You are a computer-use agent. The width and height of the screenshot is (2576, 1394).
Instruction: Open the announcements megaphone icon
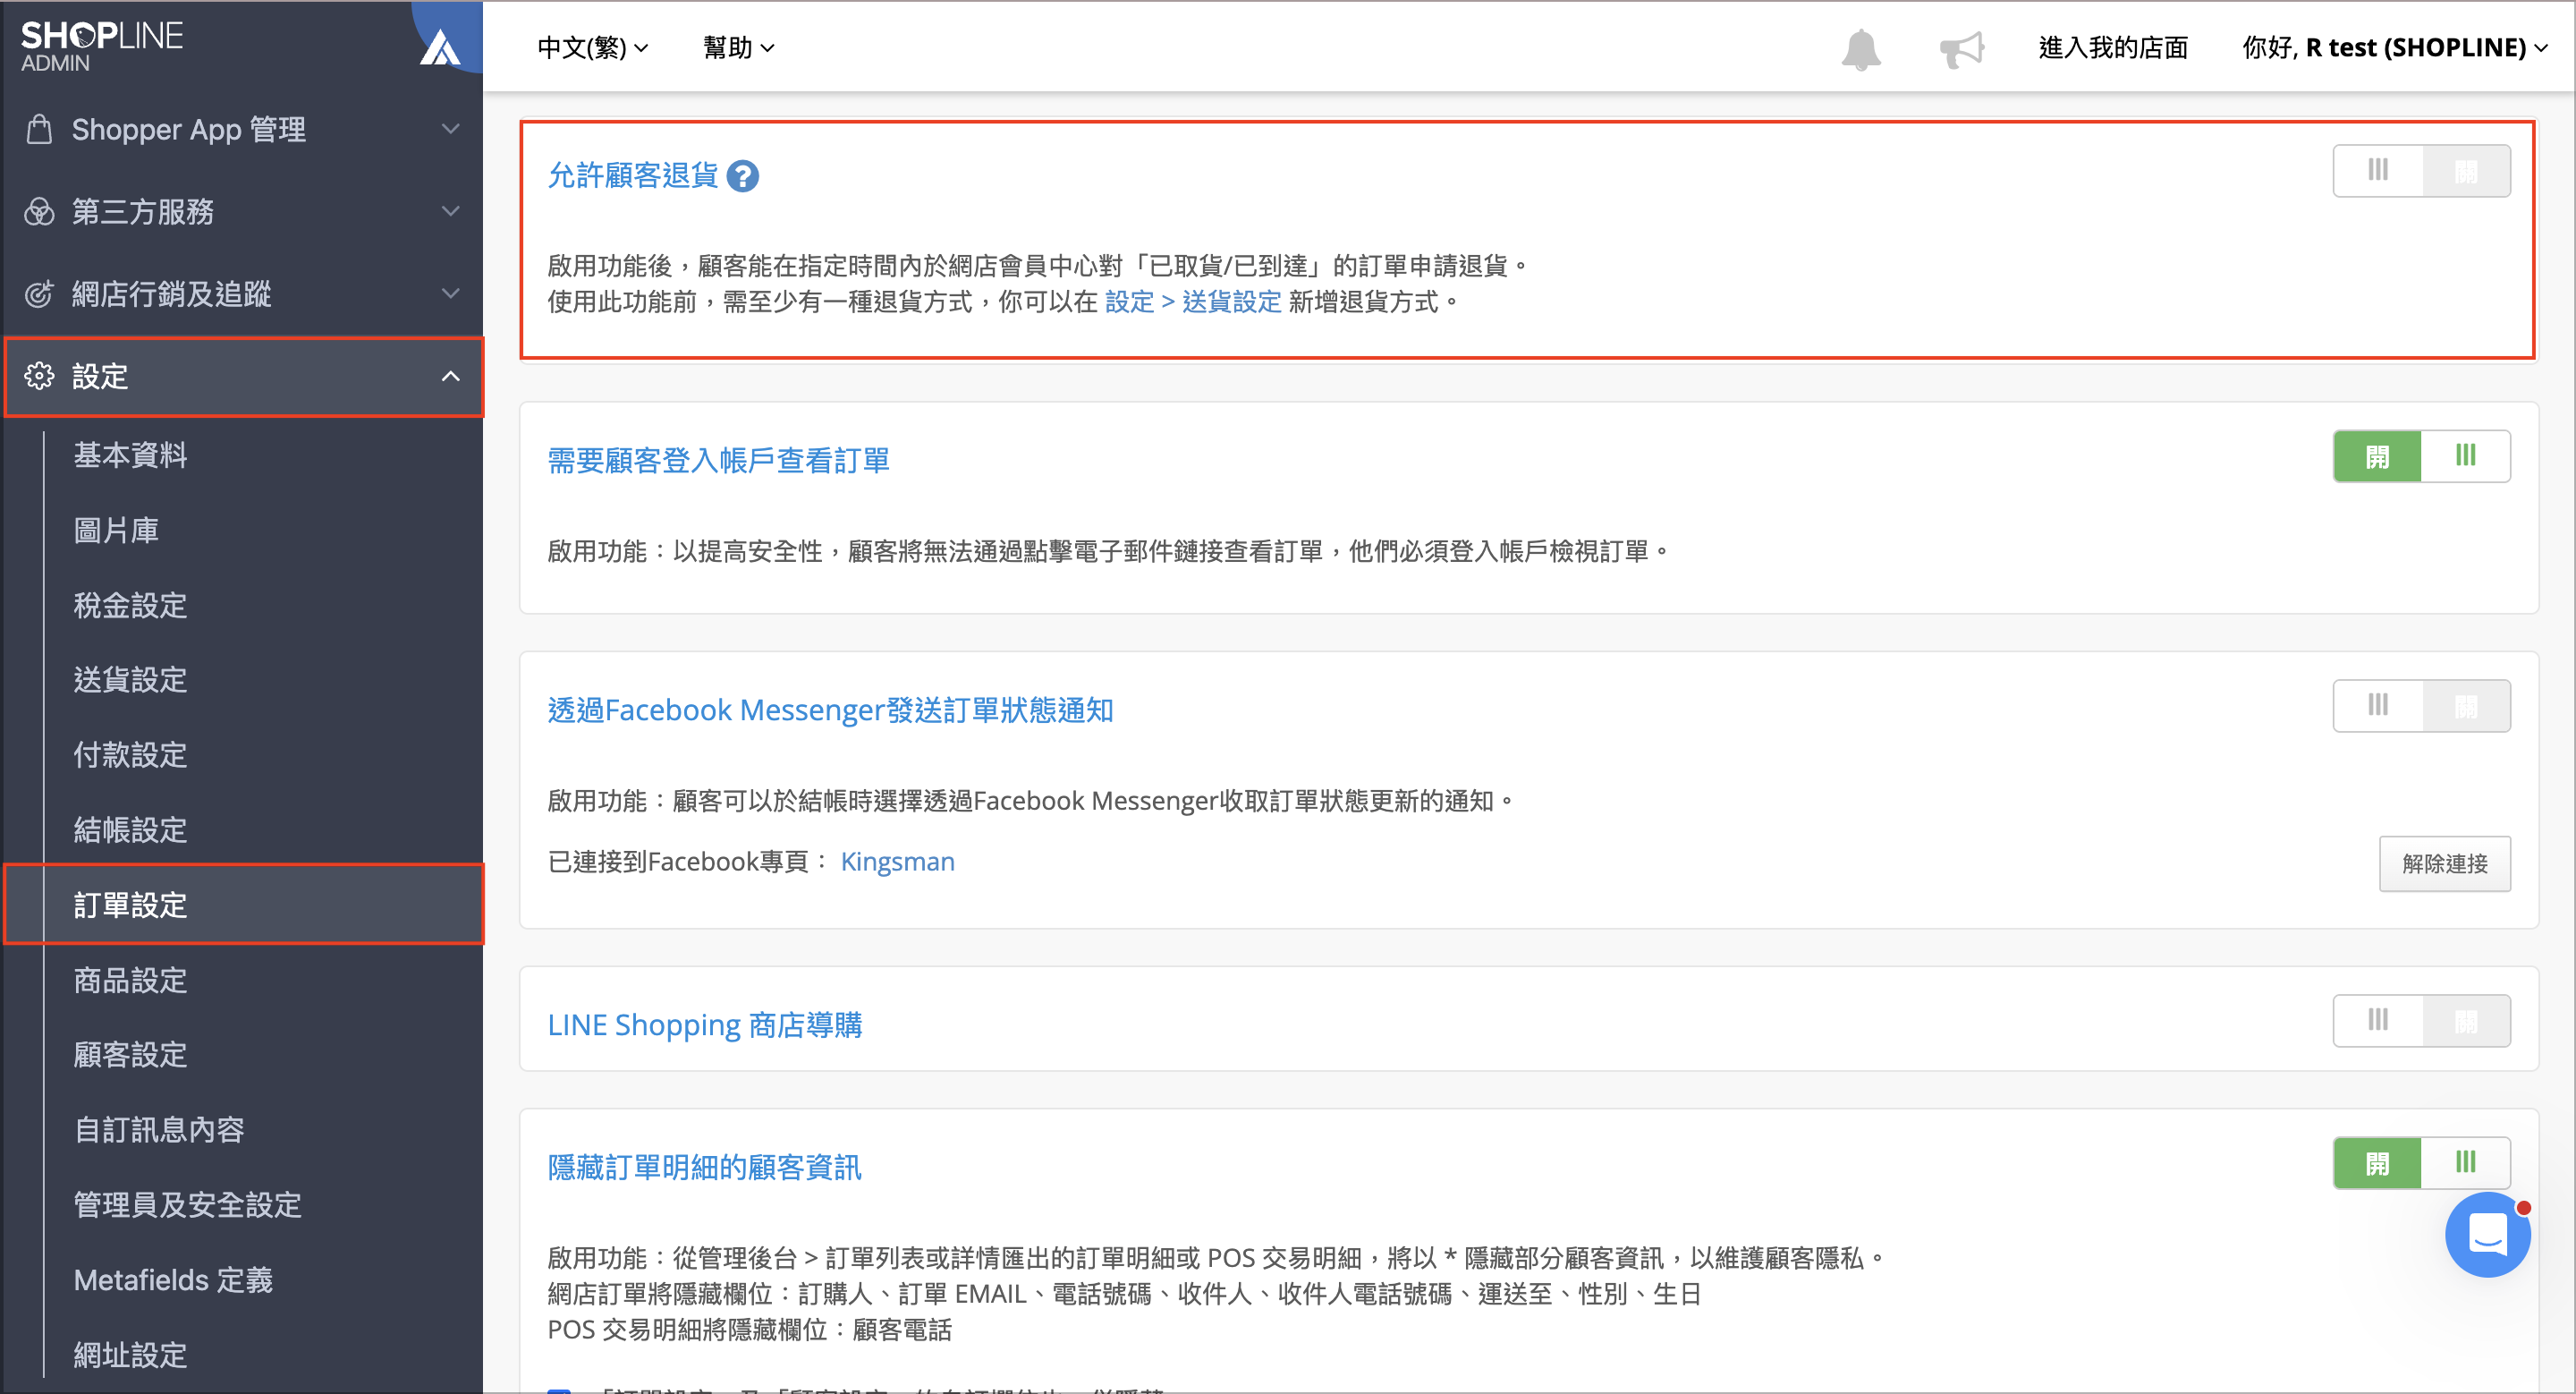coord(1962,48)
